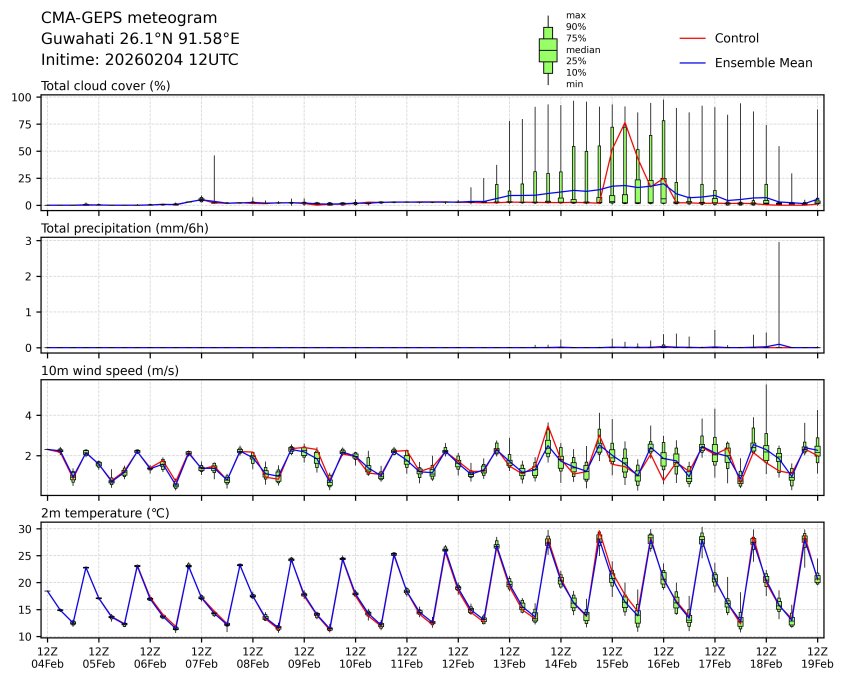845x681 pixels.
Task: Select the Control legend label
Action: click(x=737, y=39)
